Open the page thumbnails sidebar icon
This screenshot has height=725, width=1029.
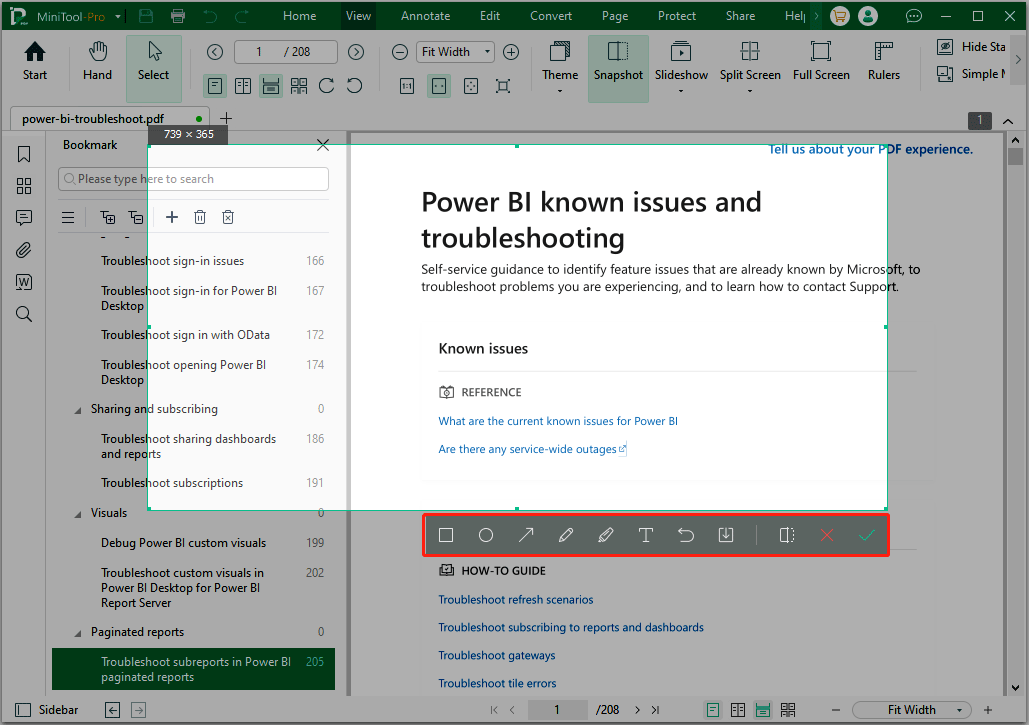(x=24, y=186)
